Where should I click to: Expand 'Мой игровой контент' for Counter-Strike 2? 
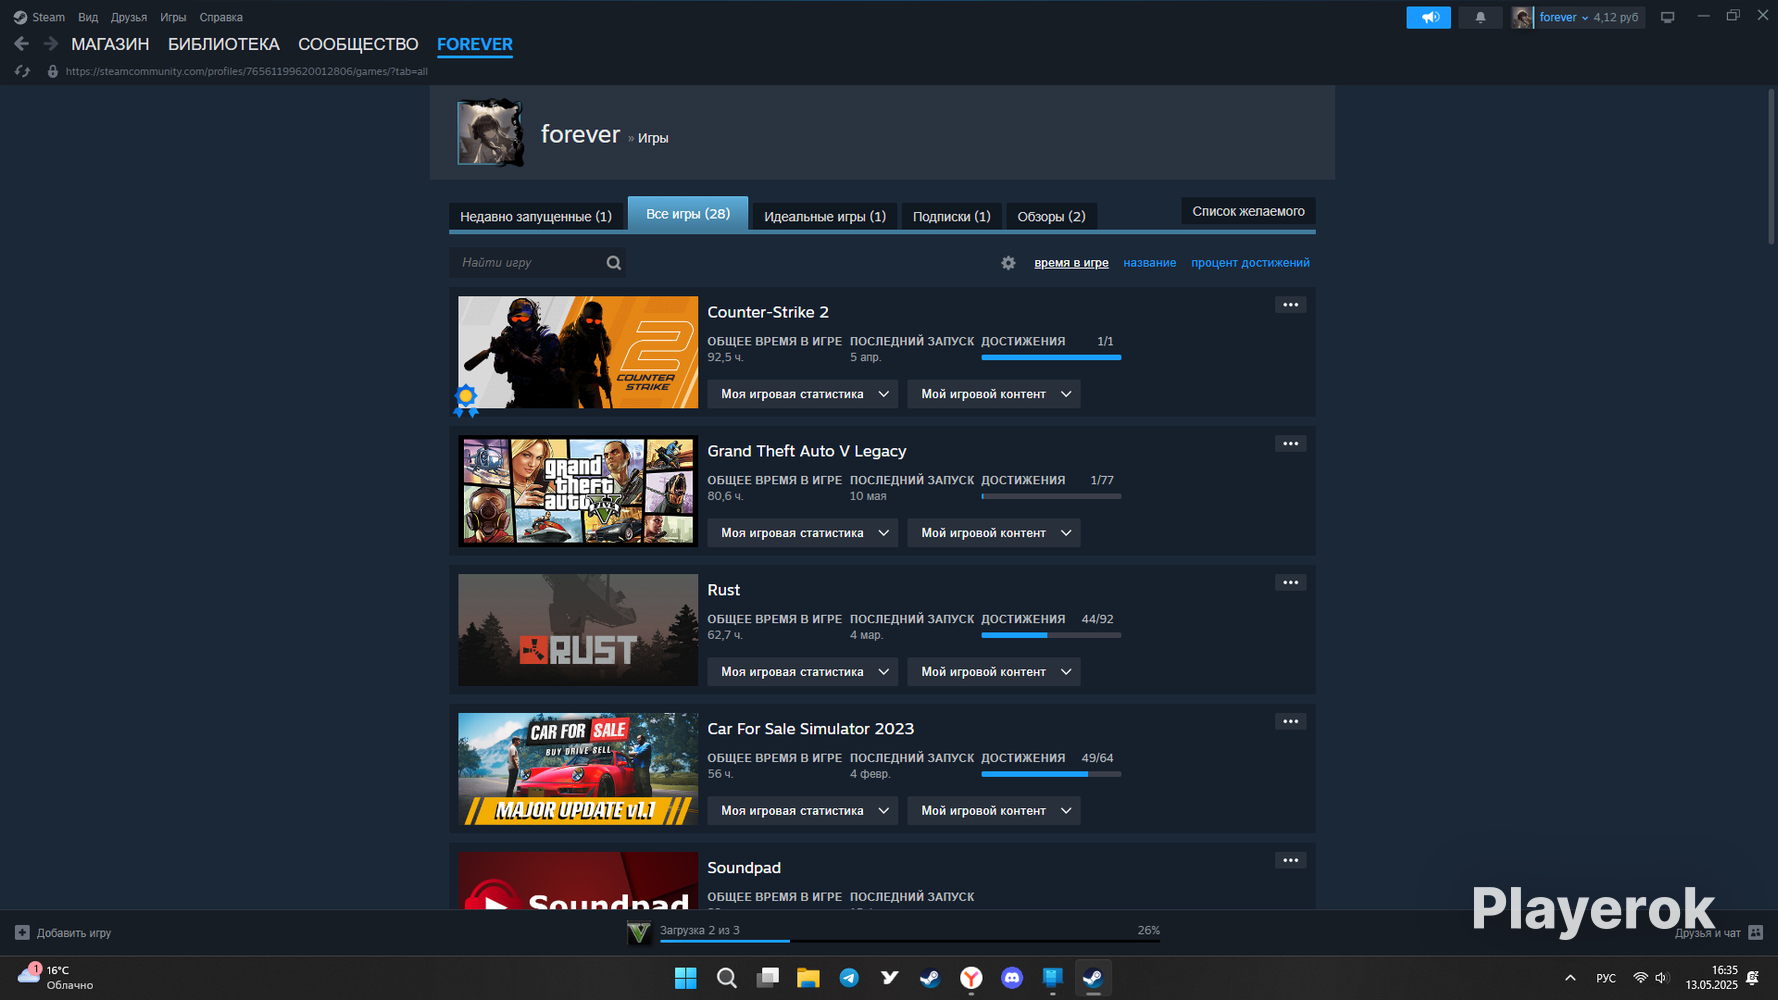click(x=994, y=394)
